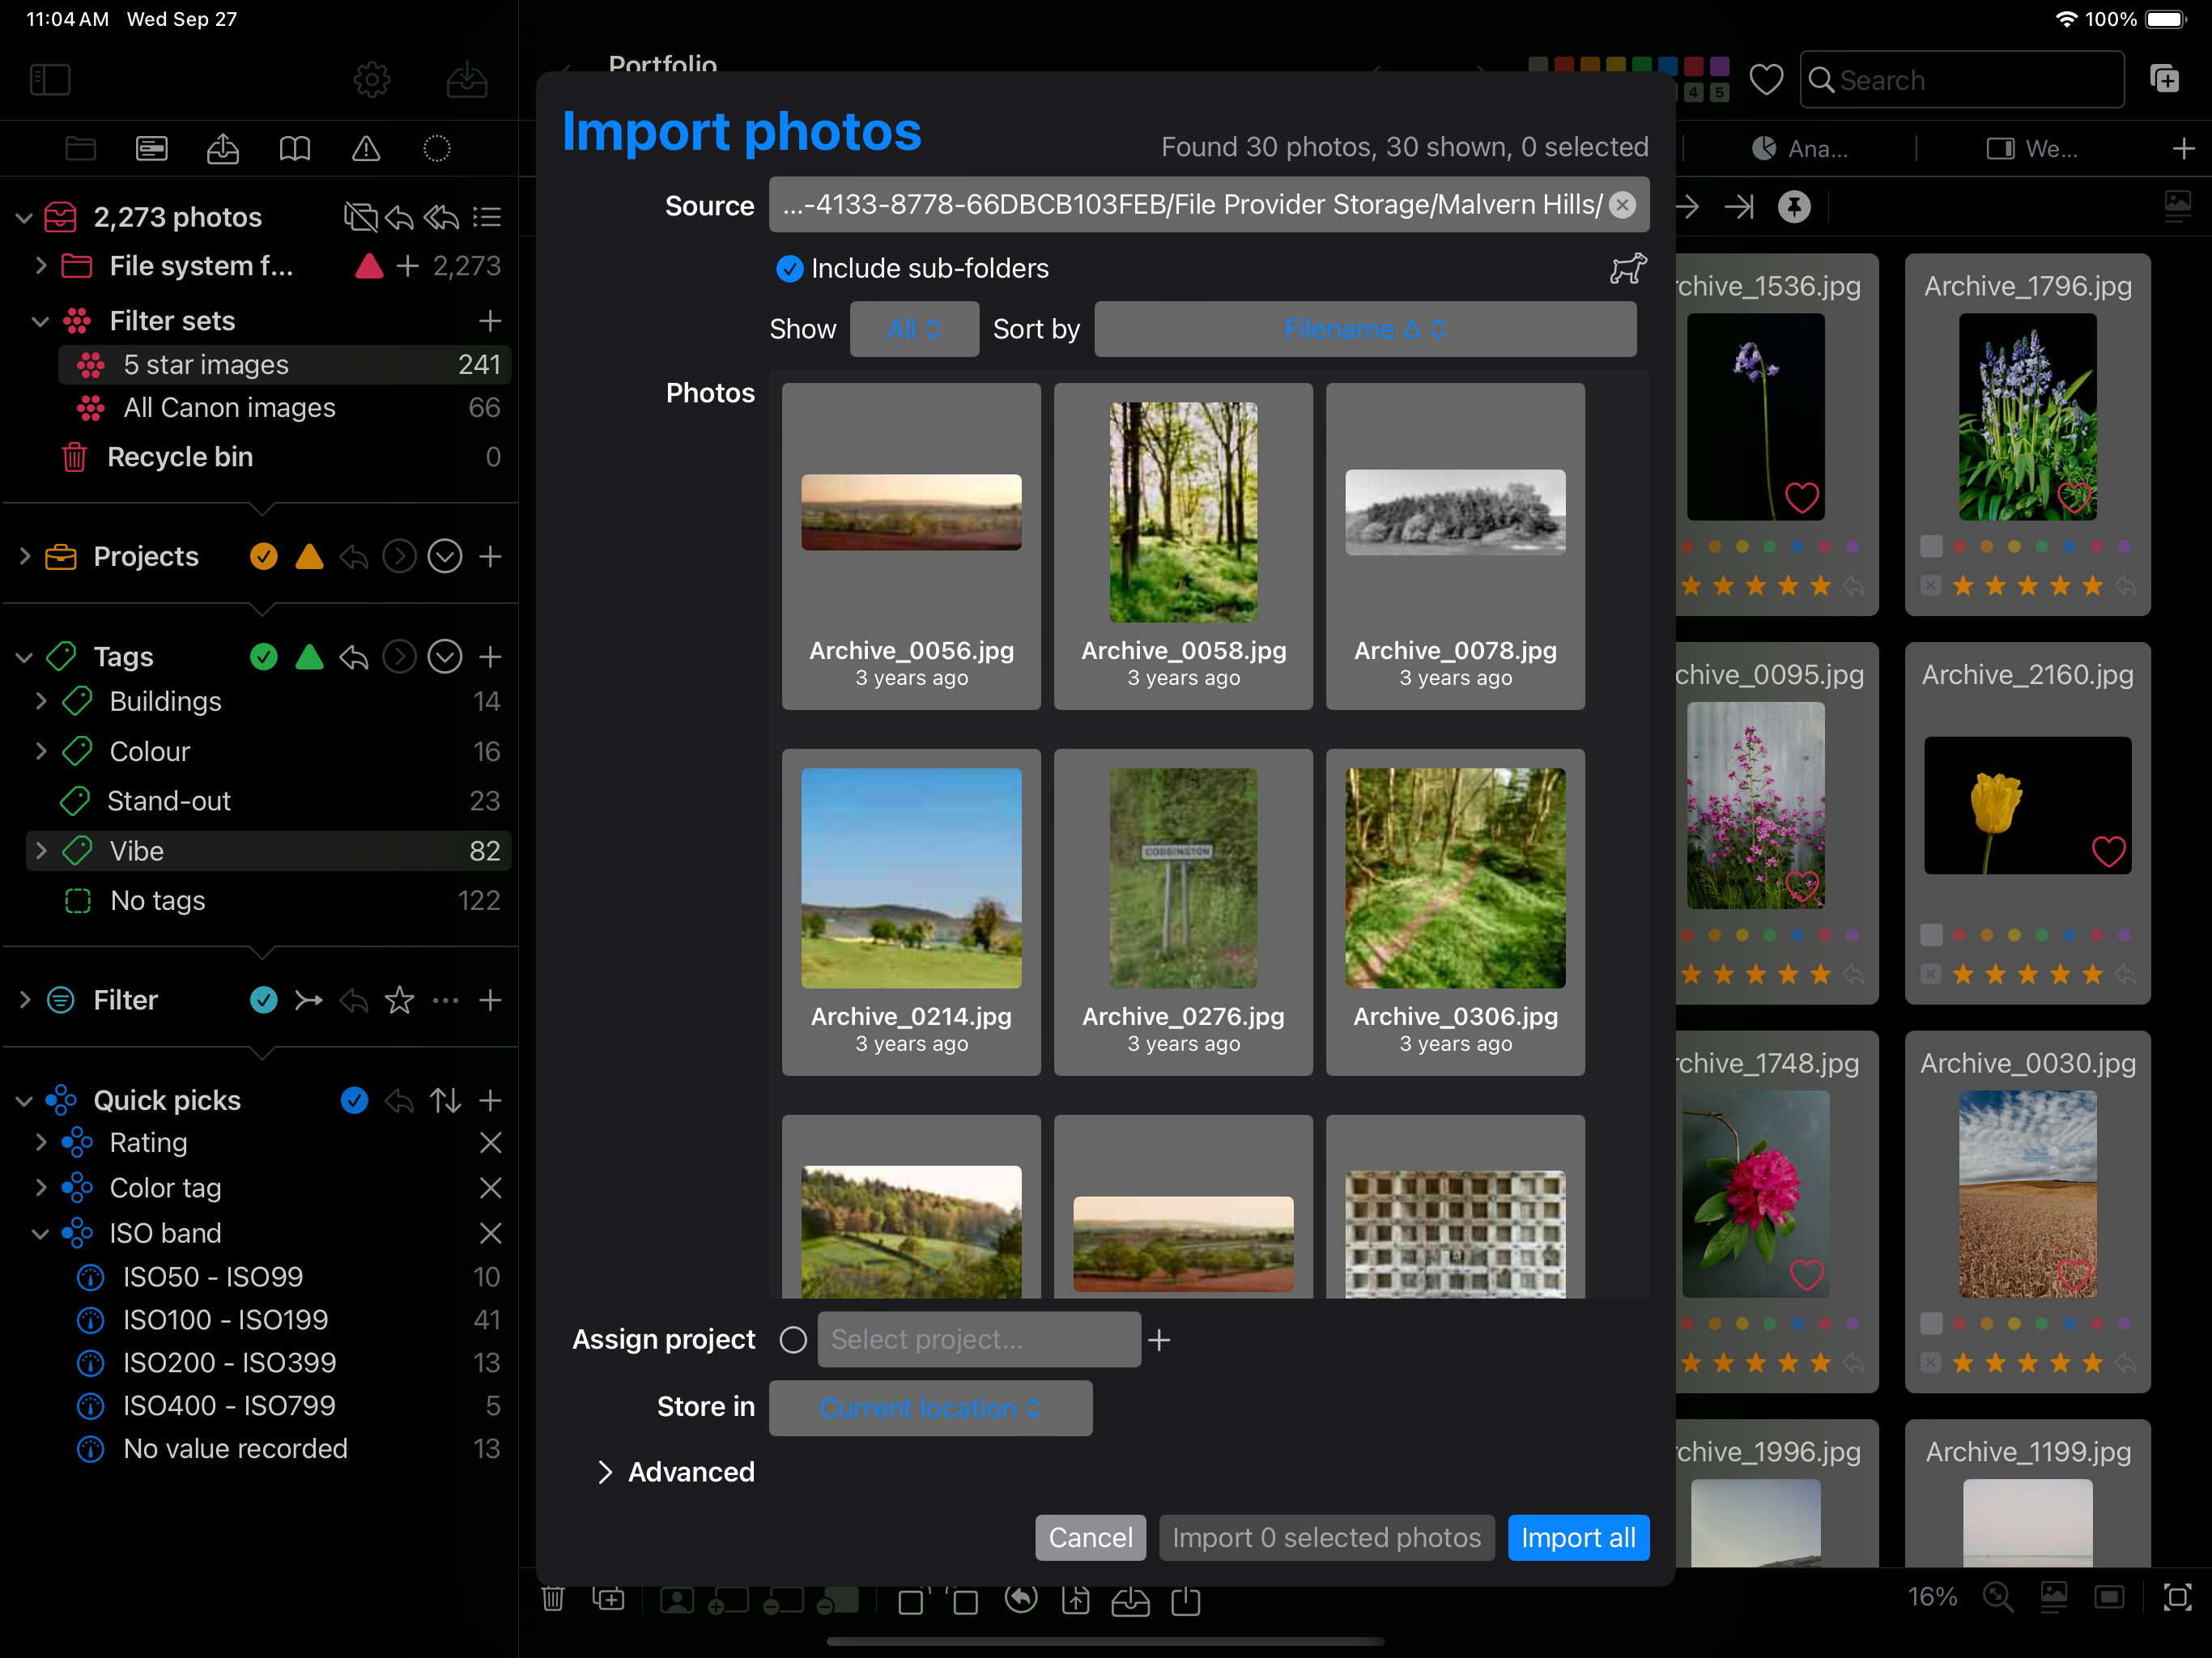Click the dog icon in Import dialog
The height and width of the screenshot is (1658, 2212).
1628,268
